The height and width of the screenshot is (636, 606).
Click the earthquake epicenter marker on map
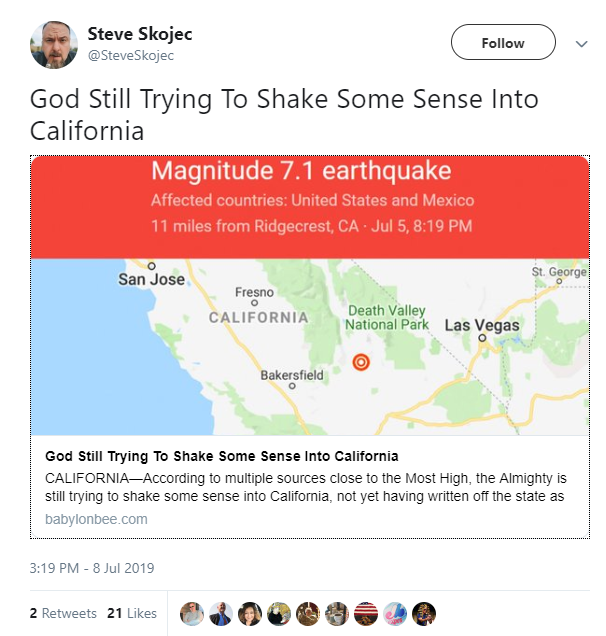coord(362,362)
